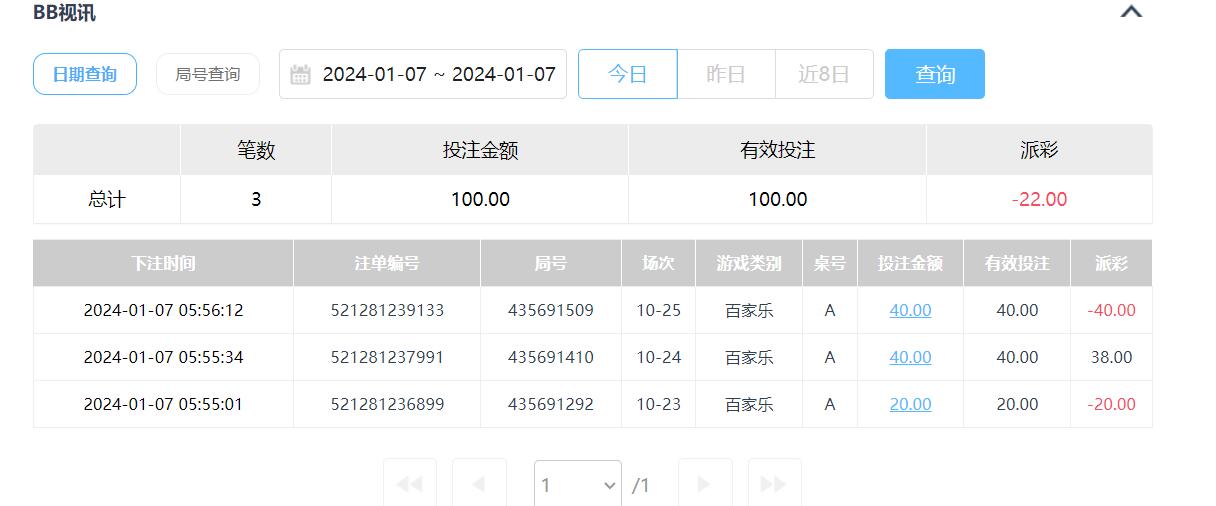Click session value 10-23

point(658,404)
